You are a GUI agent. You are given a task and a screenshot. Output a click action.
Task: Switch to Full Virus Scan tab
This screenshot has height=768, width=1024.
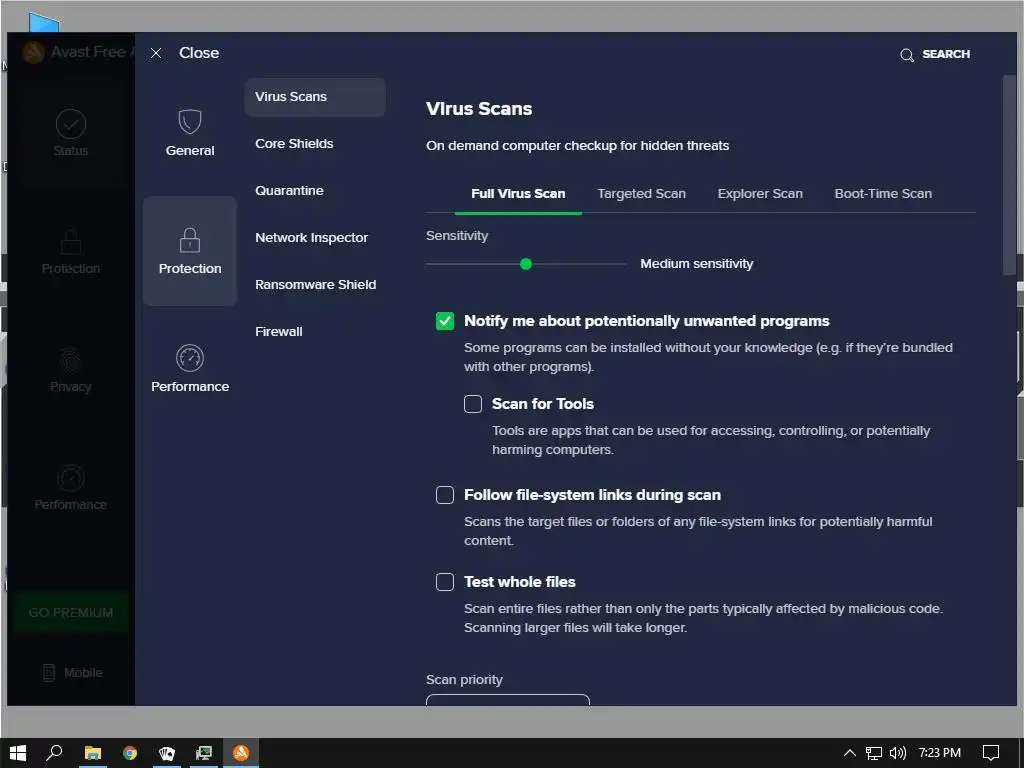518,194
